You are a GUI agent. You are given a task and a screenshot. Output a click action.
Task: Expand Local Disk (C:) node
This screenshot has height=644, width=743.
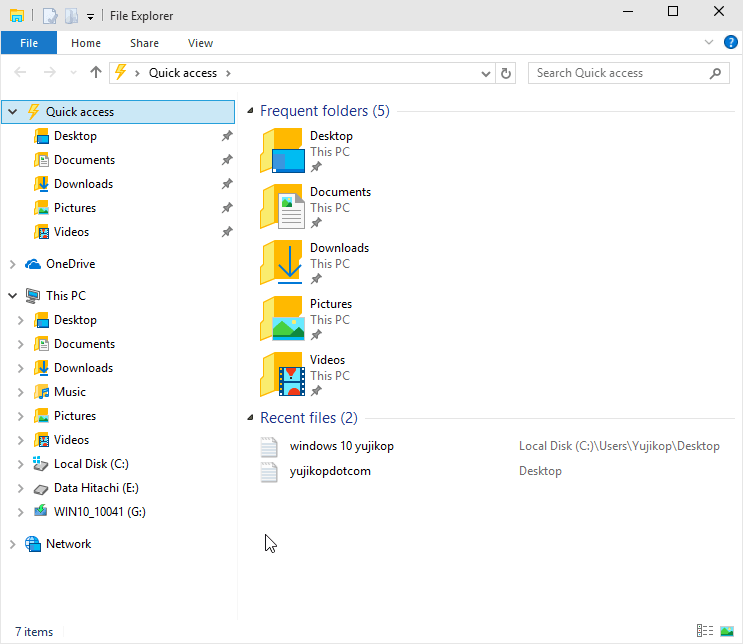coord(20,464)
